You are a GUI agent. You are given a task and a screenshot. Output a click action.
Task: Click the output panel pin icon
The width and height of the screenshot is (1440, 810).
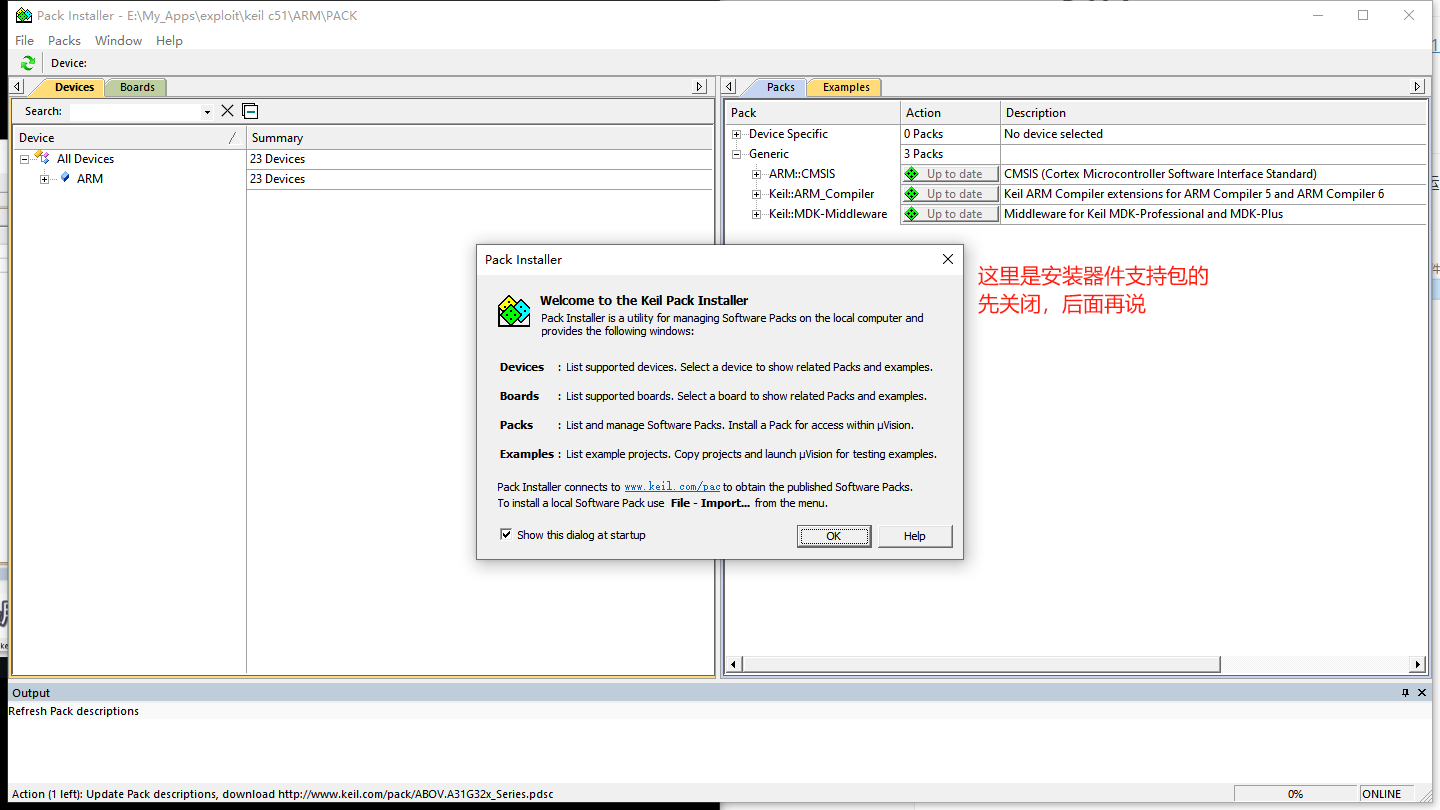pyautogui.click(x=1405, y=692)
